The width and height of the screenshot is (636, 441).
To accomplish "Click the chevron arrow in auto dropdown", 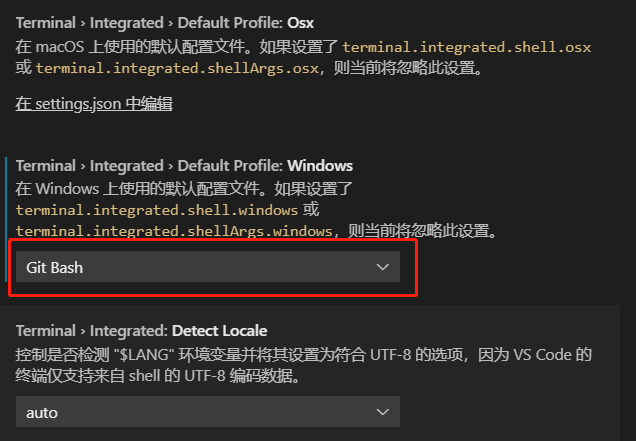I will pos(382,412).
